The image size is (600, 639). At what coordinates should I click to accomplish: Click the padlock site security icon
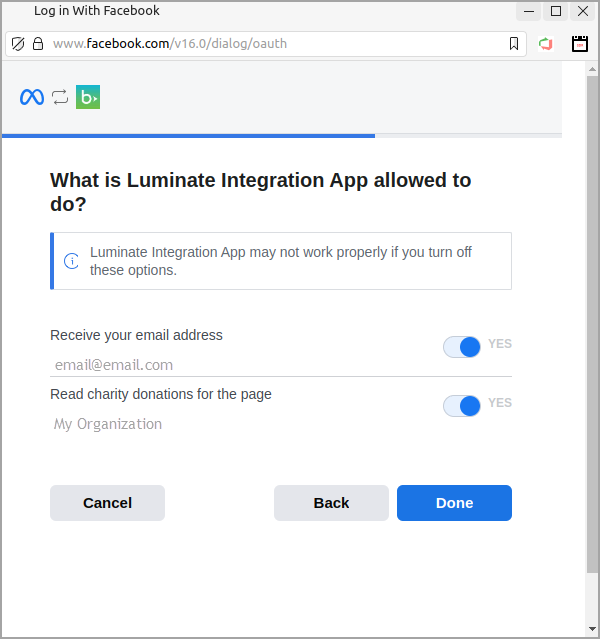click(38, 44)
